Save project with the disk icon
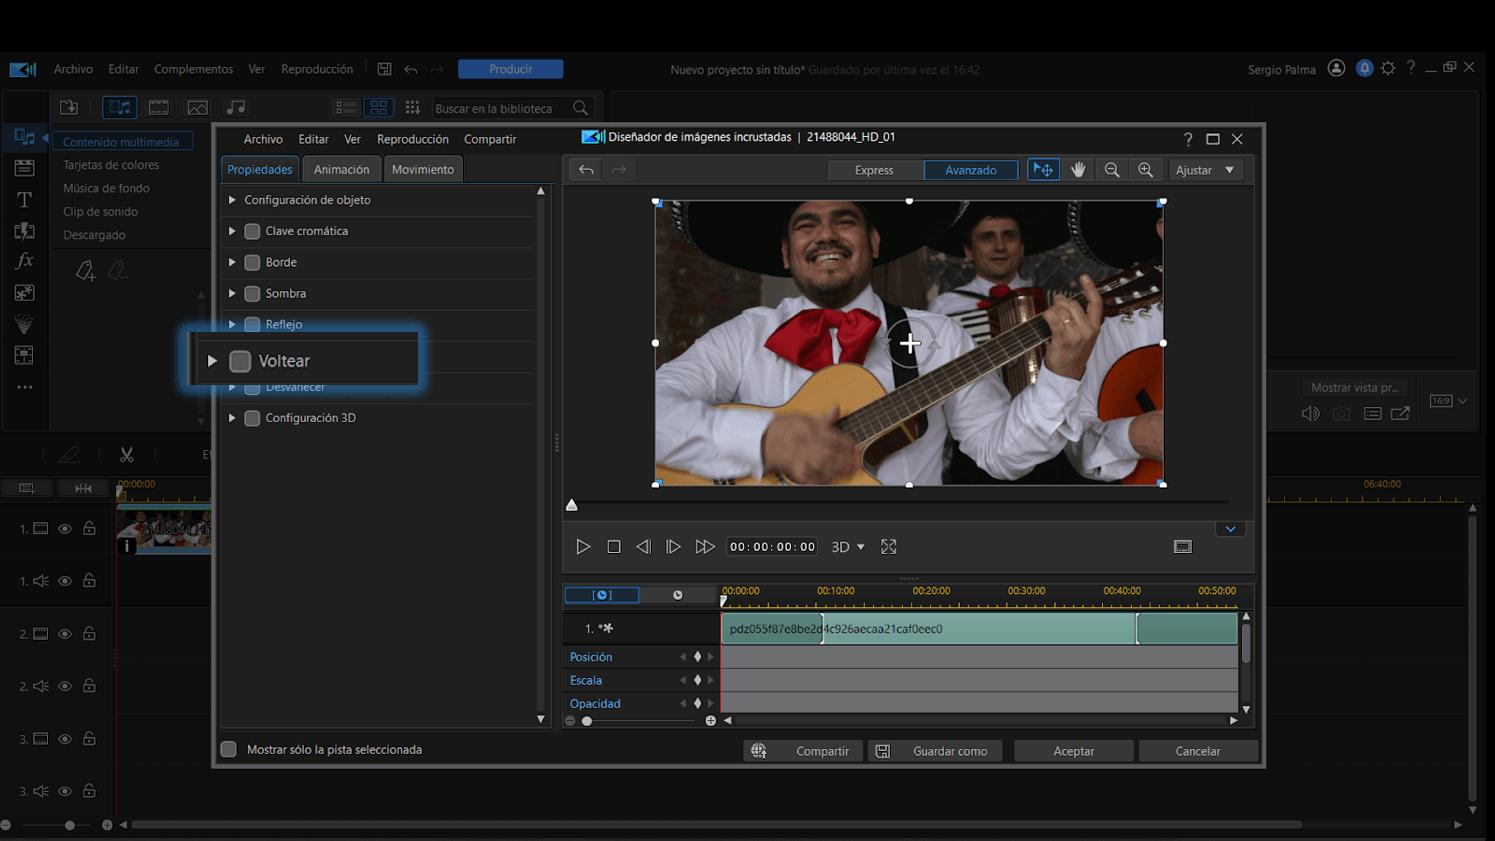The image size is (1495, 841). tap(384, 69)
